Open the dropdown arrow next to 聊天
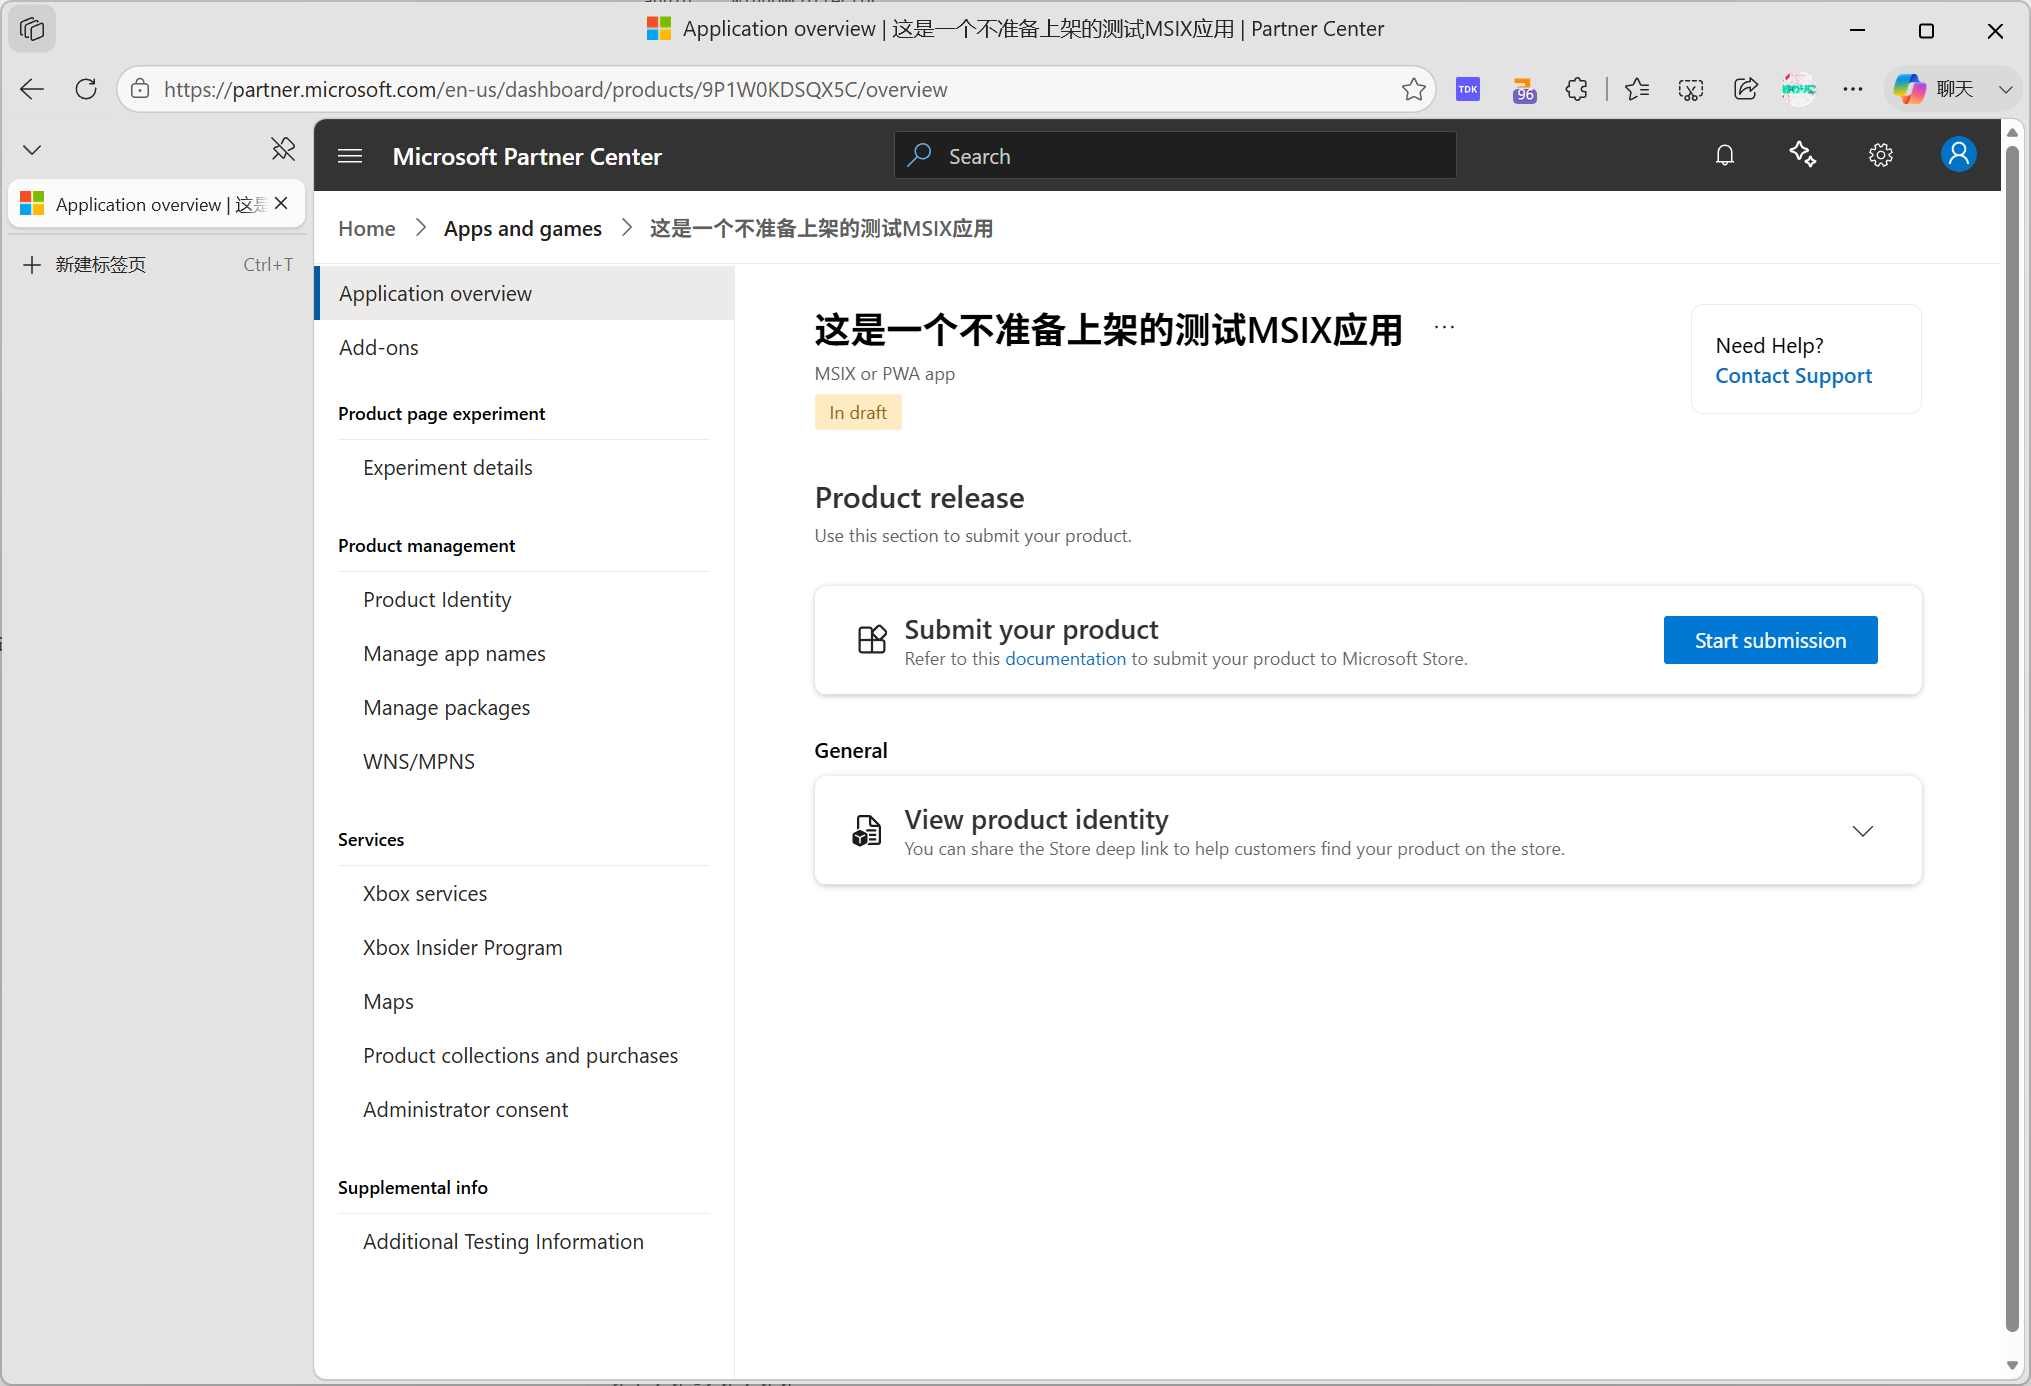Viewport: 2031px width, 1386px height. point(2005,89)
